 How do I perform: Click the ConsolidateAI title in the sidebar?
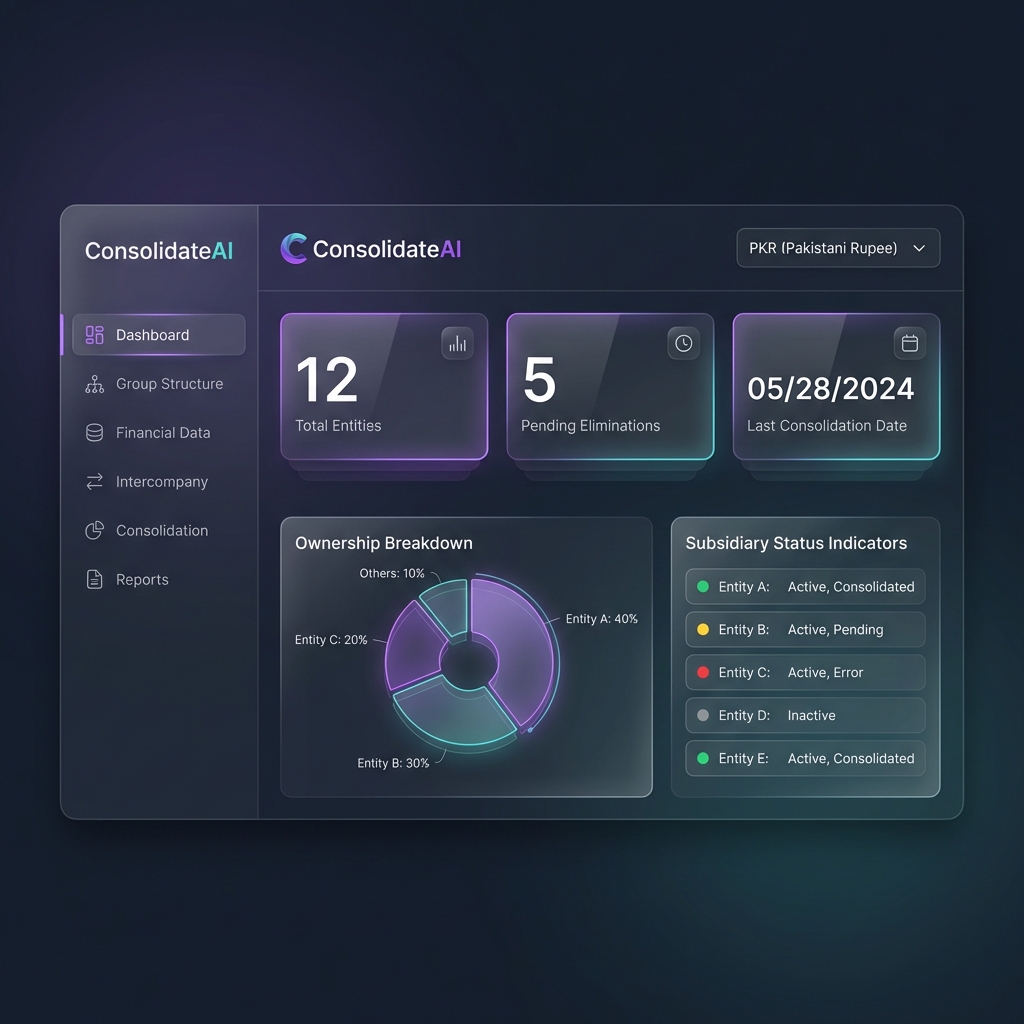pos(158,251)
